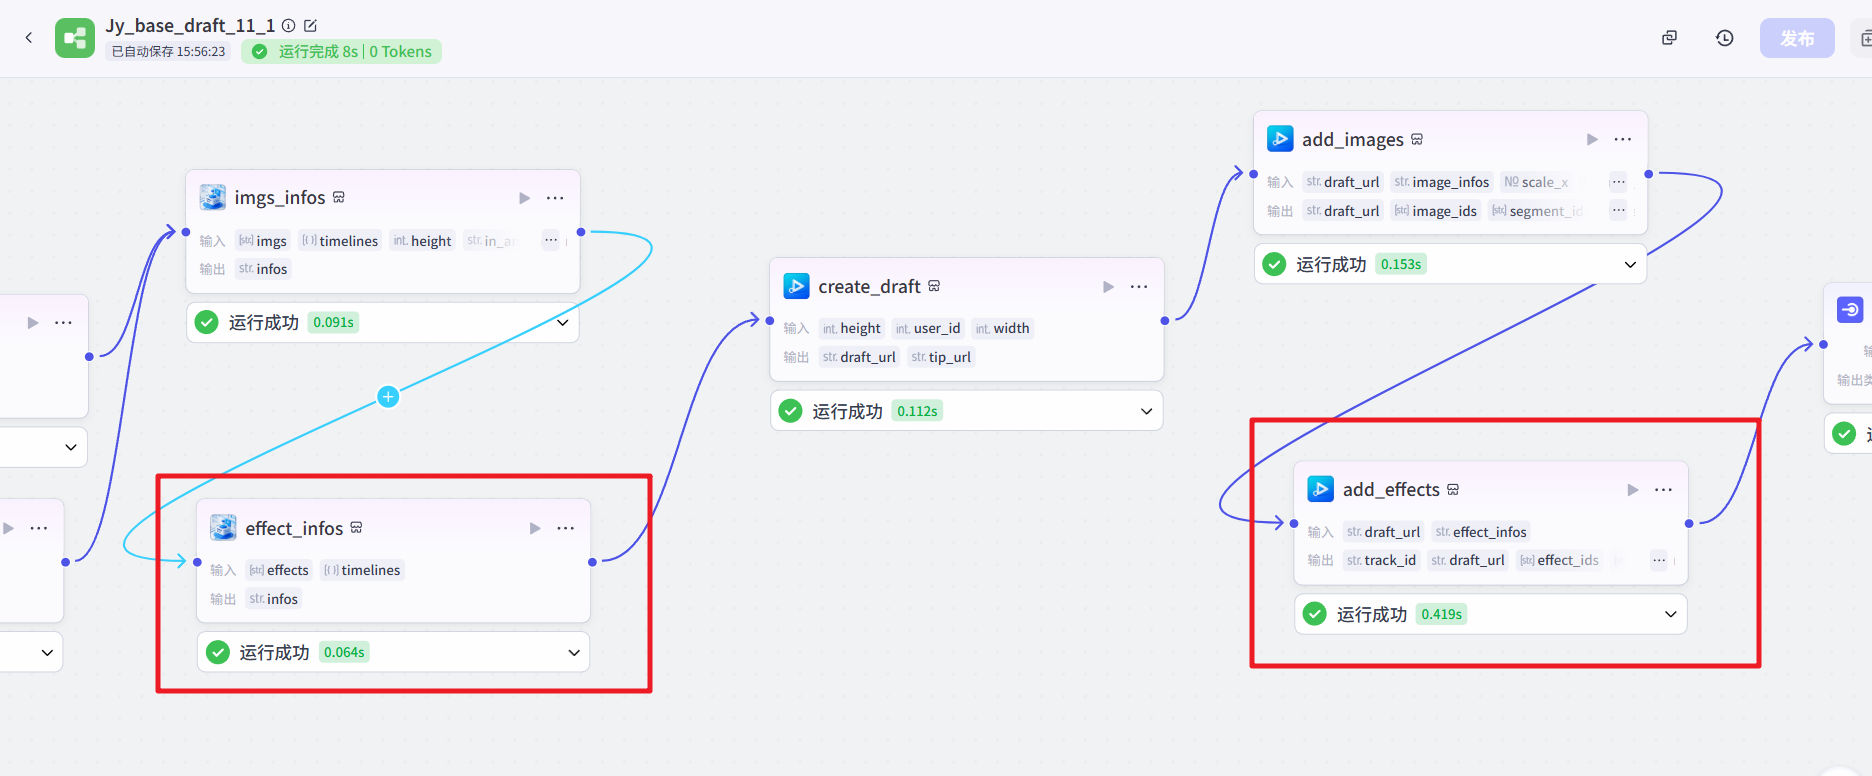Expand the create_draft run result chevron
The width and height of the screenshot is (1872, 776).
coord(1146,411)
